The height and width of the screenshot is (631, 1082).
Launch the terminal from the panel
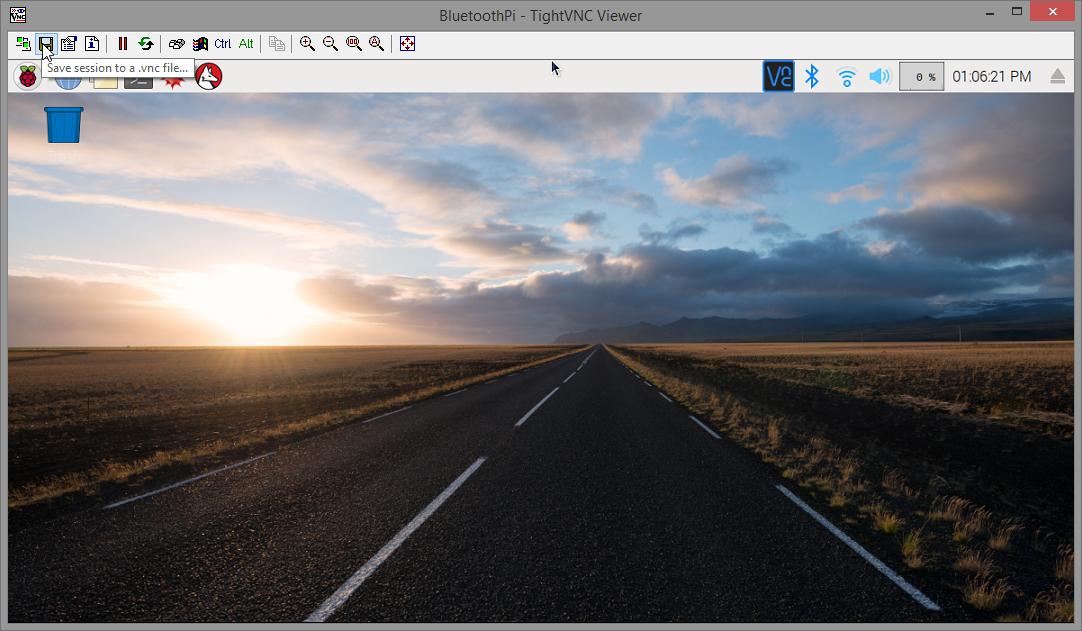(138, 83)
